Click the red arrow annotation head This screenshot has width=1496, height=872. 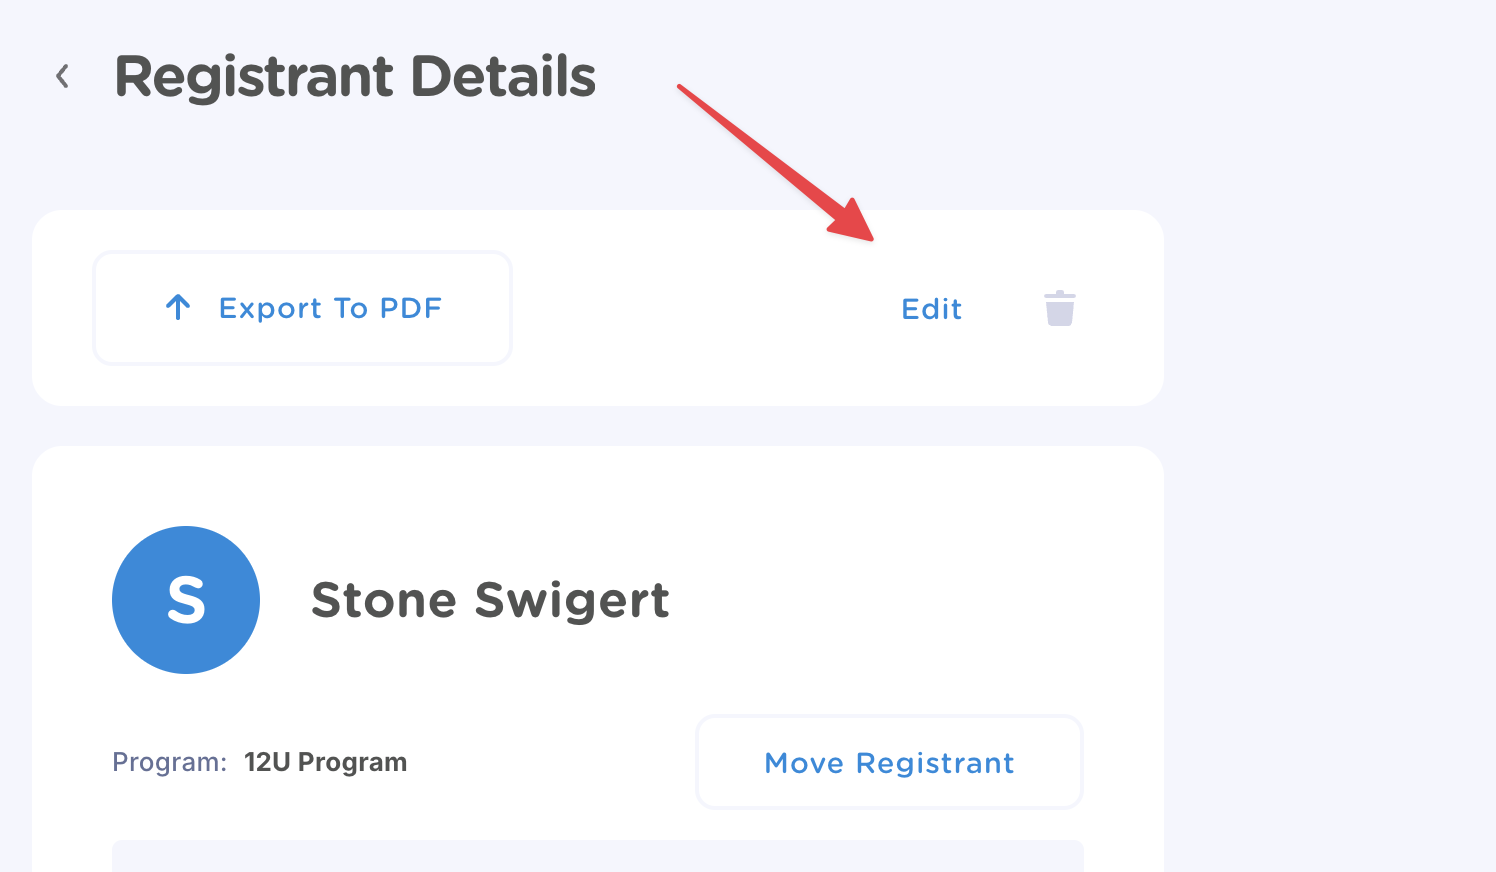point(855,225)
